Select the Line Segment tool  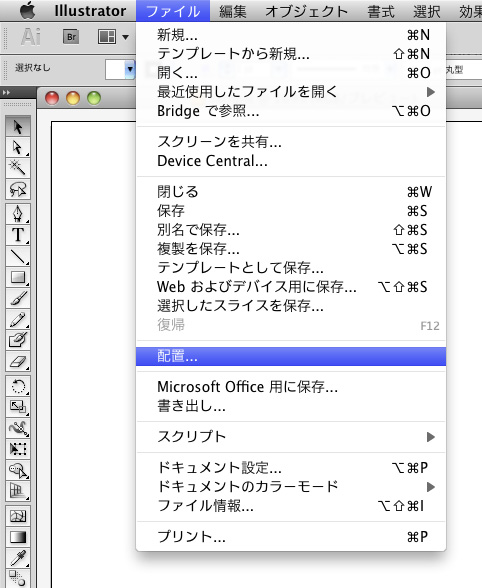click(18, 256)
